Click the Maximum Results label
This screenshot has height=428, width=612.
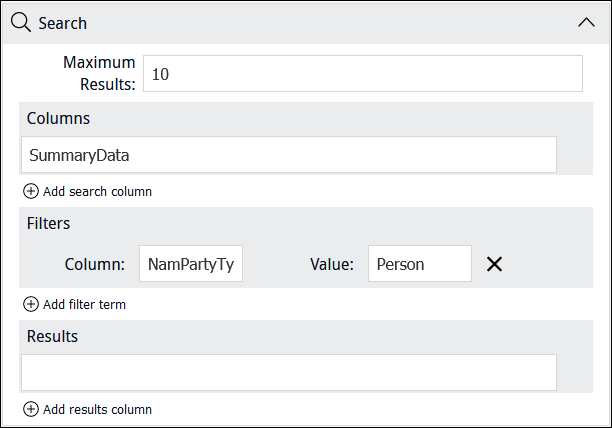pos(99,73)
